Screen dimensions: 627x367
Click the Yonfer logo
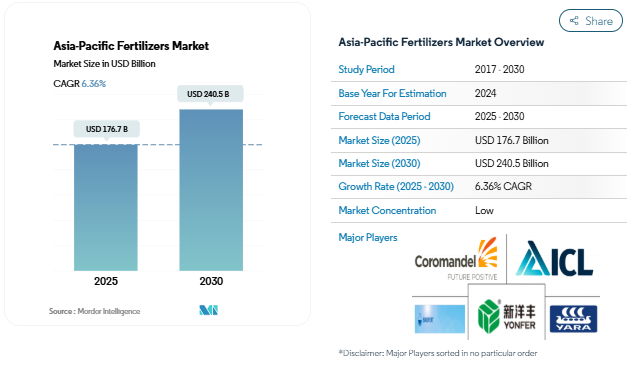point(507,316)
